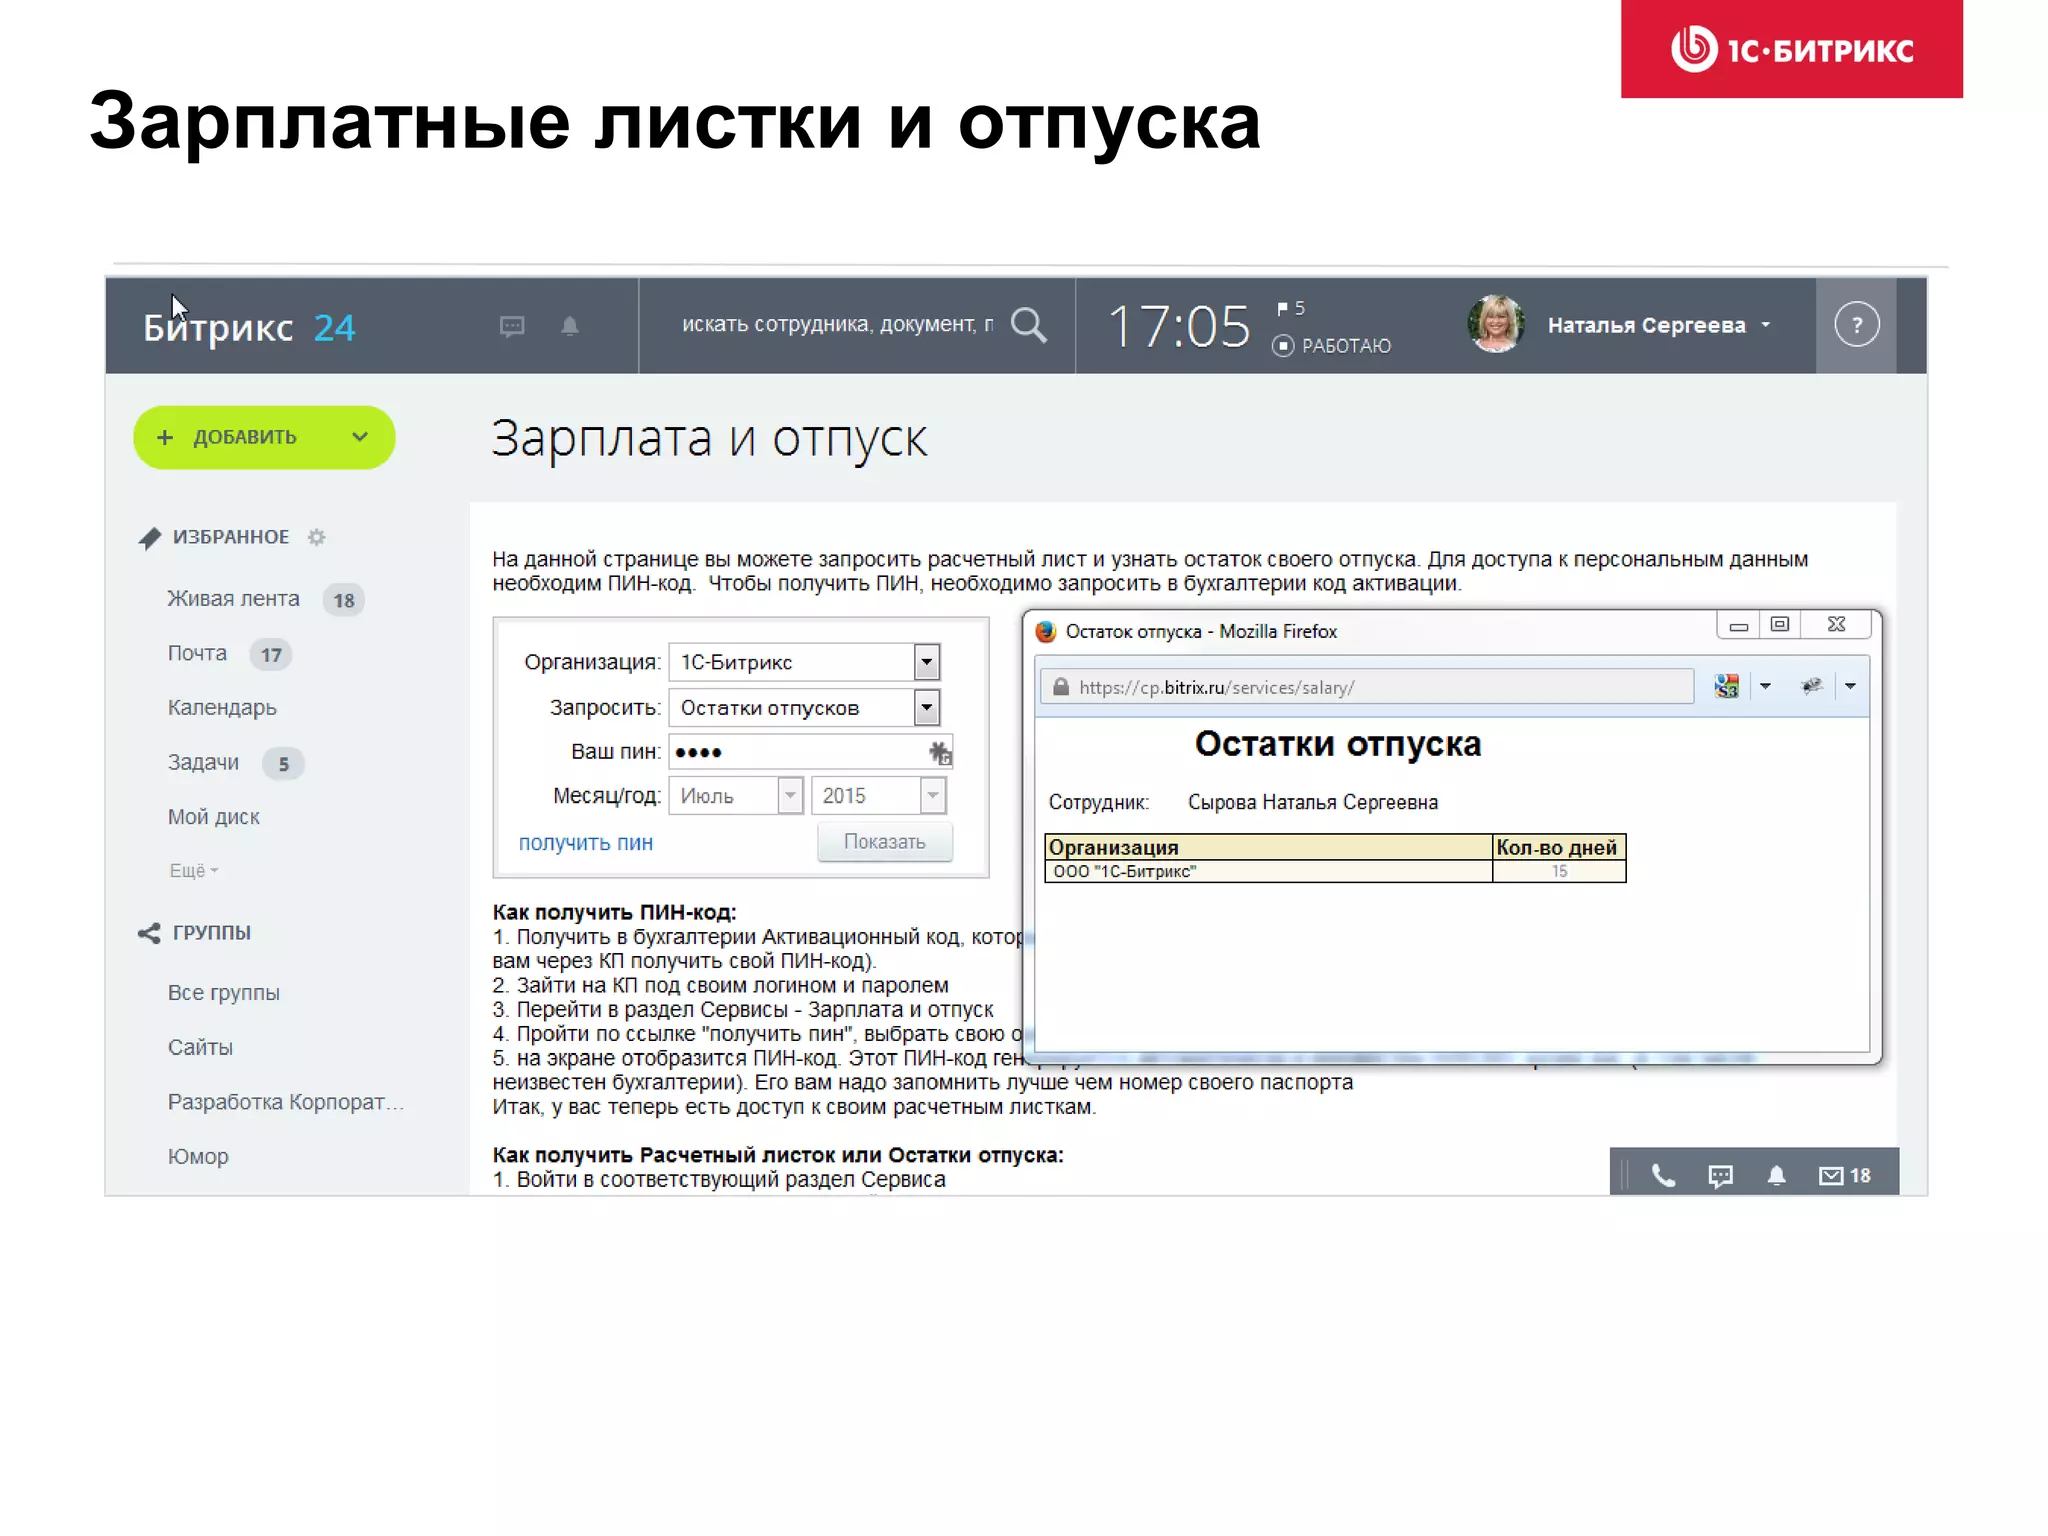Click the search employee input field

[x=837, y=325]
